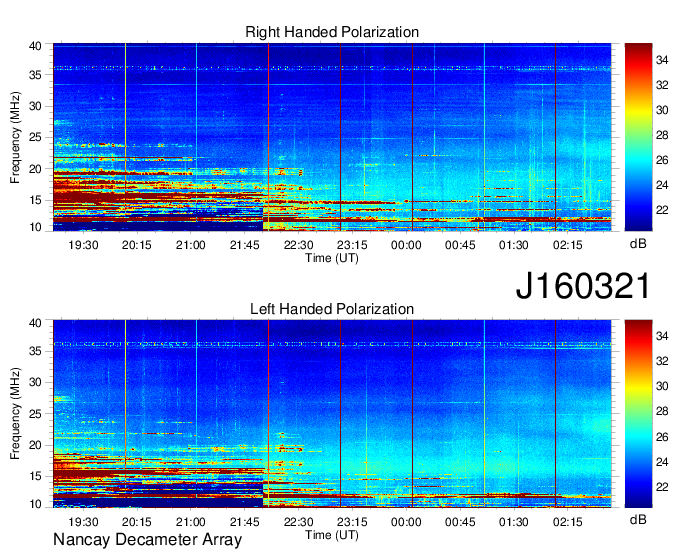
Task: Click "25" frequency tick of Left Handed plot
Action: [x=35, y=414]
